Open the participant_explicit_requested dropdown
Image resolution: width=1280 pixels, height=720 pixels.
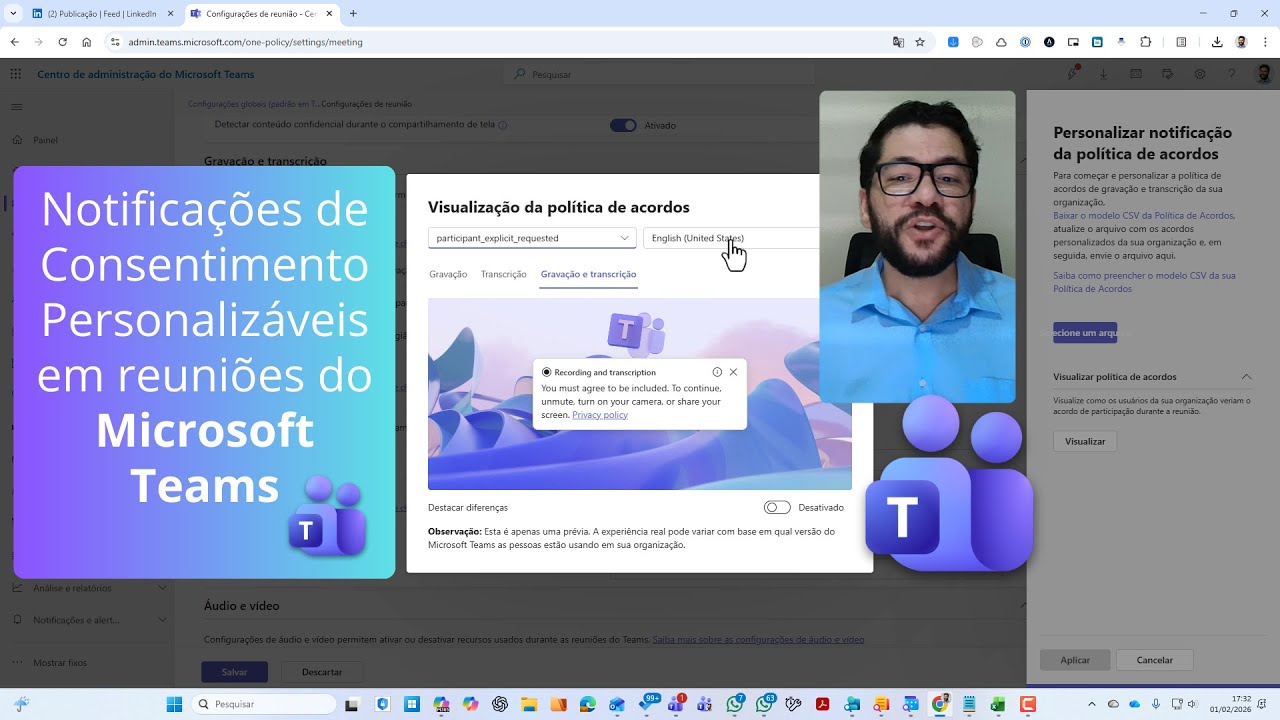[532, 238]
